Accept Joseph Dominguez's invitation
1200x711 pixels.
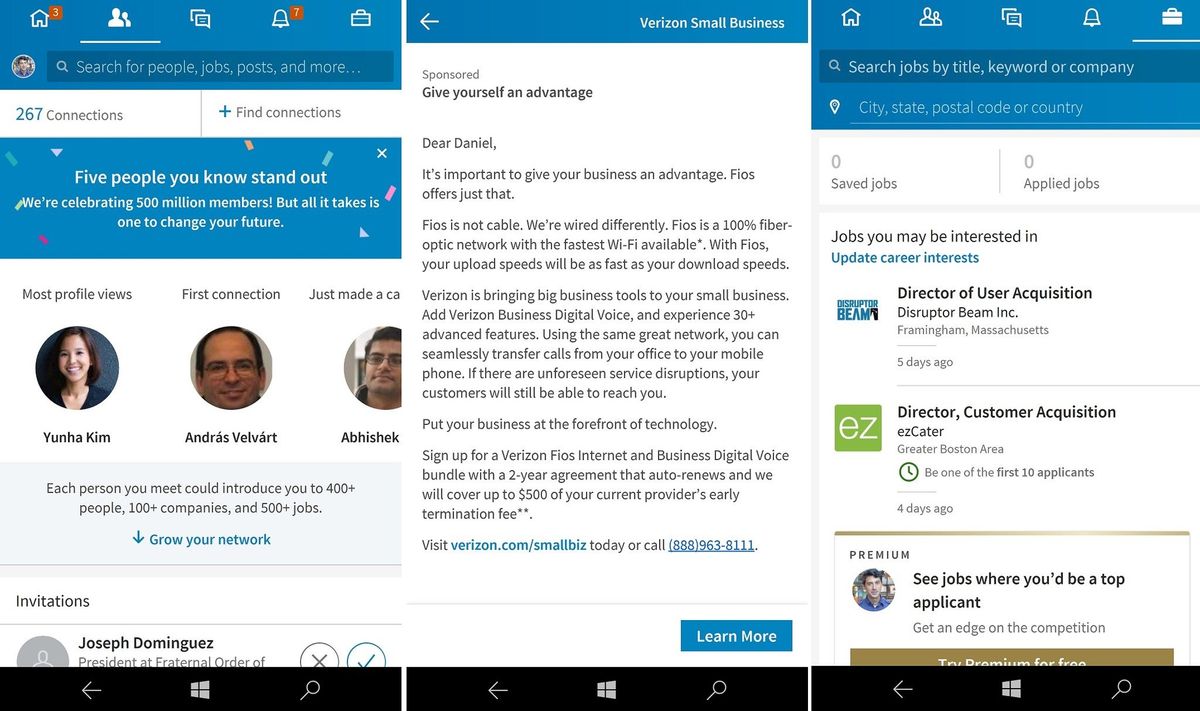[368, 661]
